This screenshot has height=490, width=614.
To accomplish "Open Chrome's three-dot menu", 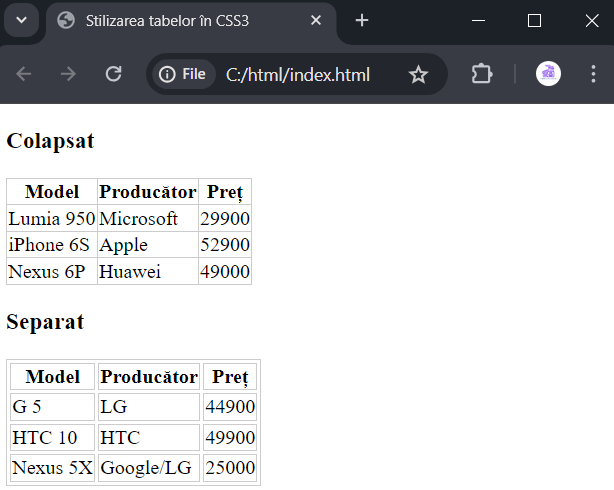I will (593, 74).
